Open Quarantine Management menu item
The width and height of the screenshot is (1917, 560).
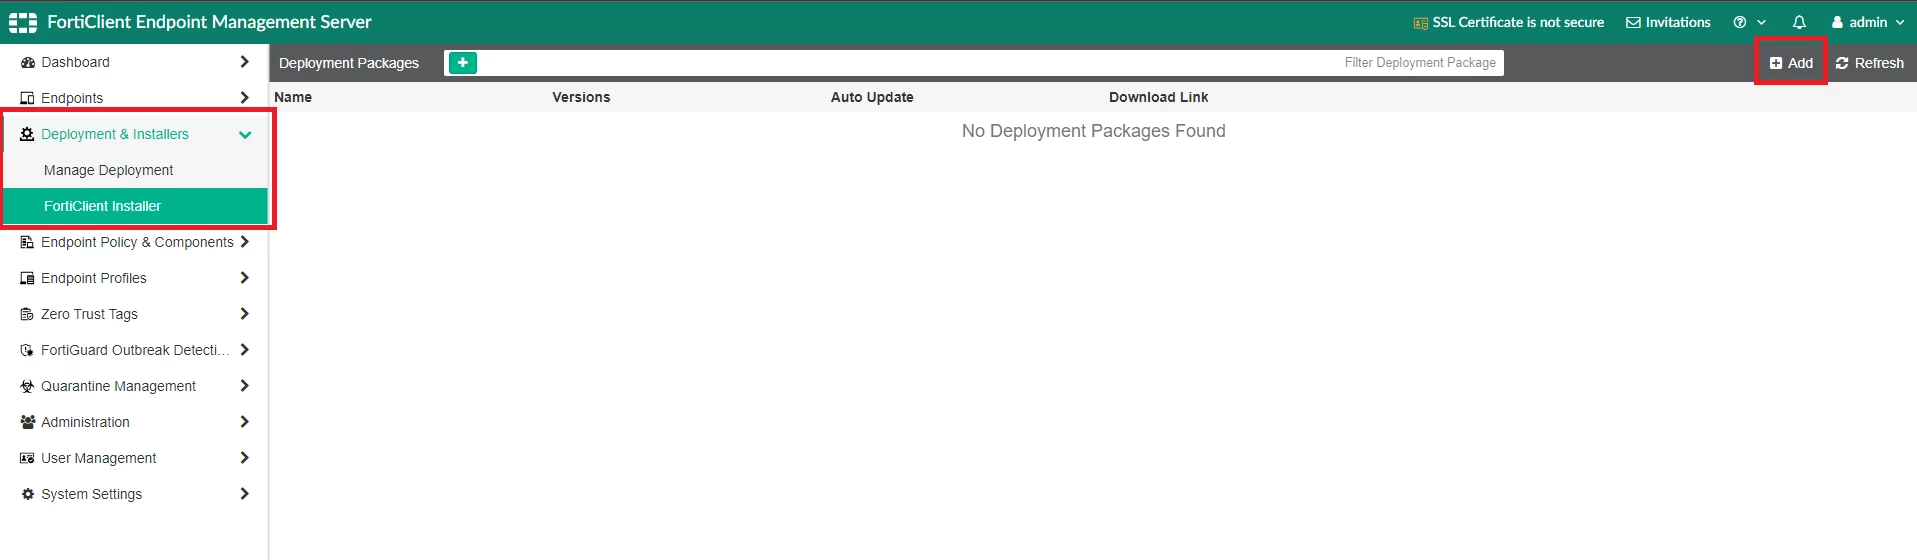118,386
